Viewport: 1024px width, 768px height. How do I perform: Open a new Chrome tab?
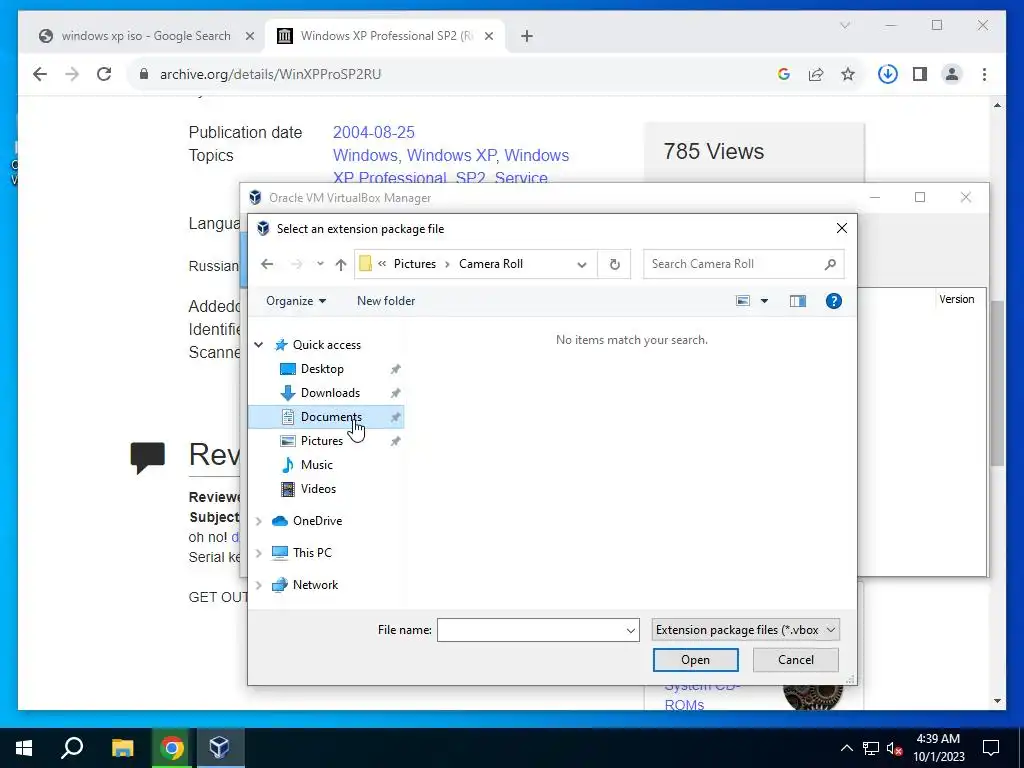[527, 36]
